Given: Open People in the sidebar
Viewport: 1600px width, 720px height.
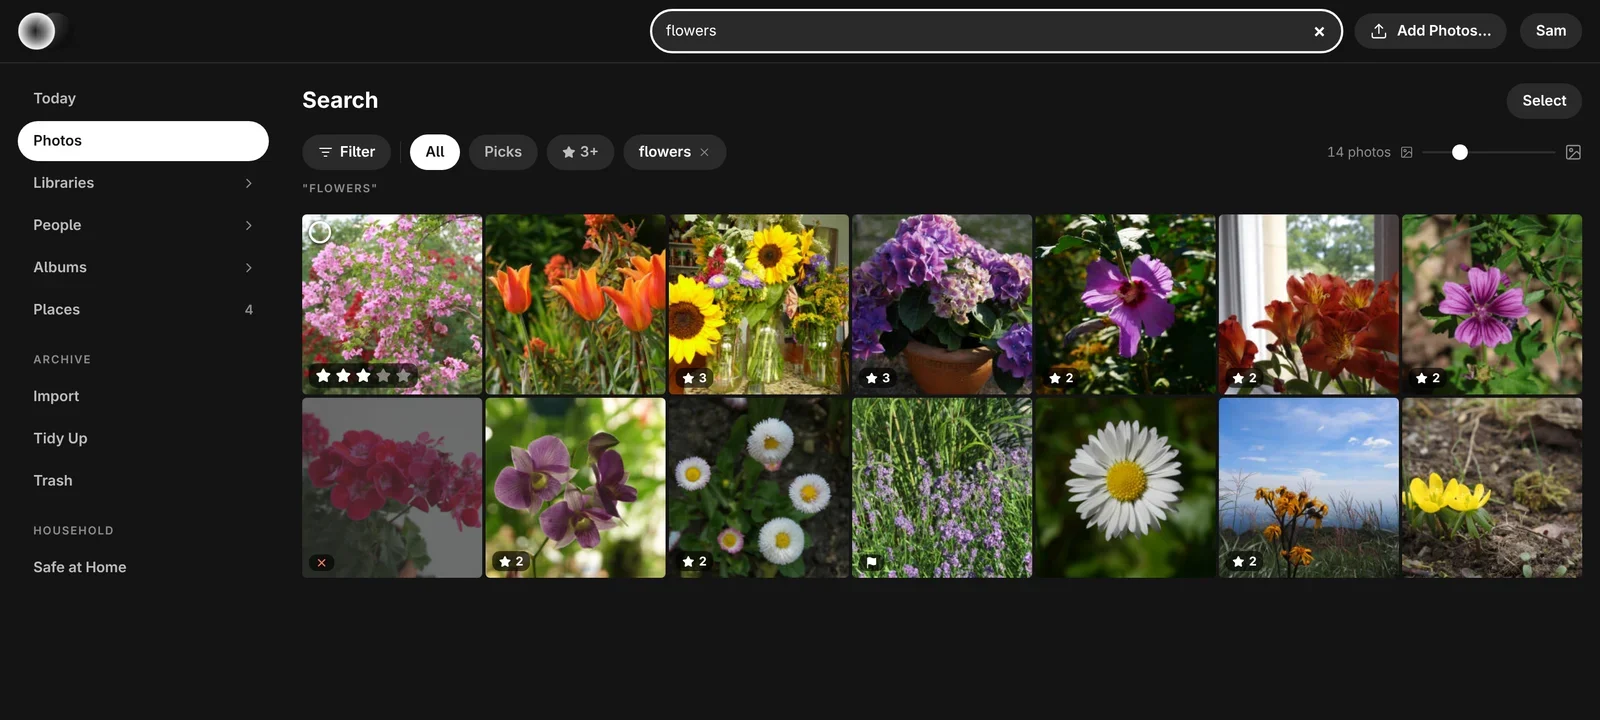Looking at the screenshot, I should (143, 225).
